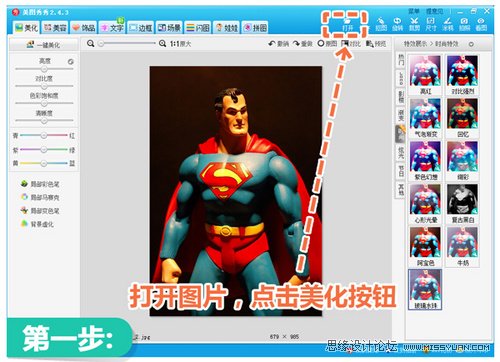Apply the 牛奶 effect thumbnail
The width and height of the screenshot is (500, 362).
462,247
